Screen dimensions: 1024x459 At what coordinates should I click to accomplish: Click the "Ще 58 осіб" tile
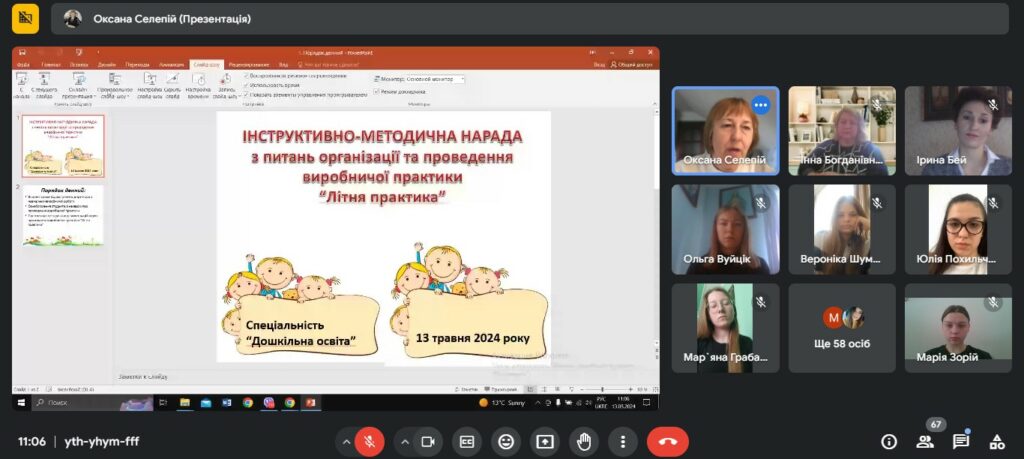(x=842, y=328)
